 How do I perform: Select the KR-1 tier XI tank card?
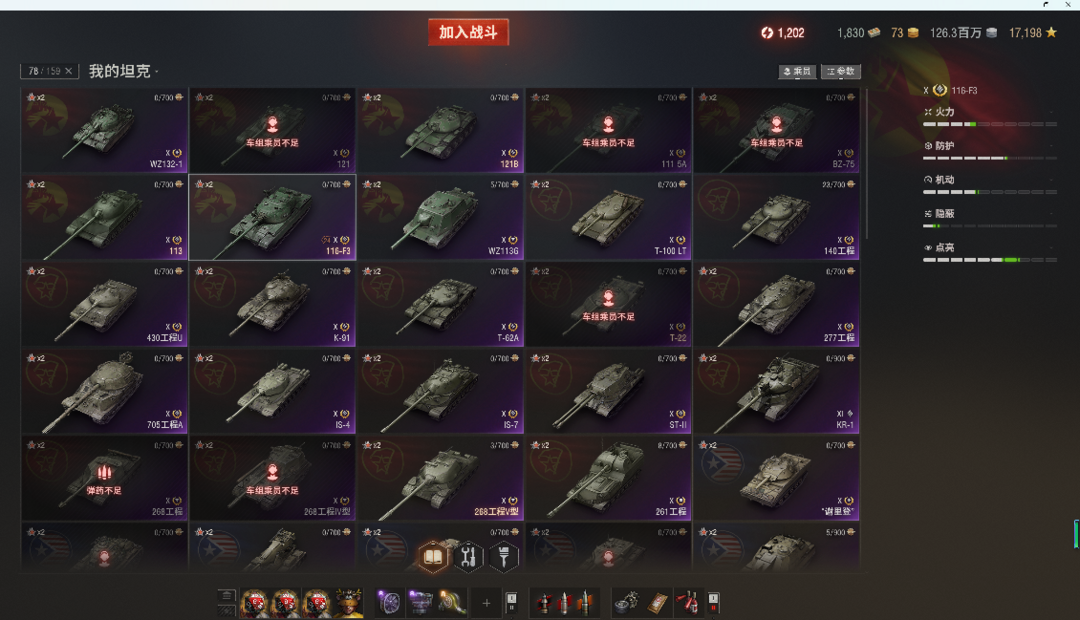coord(776,391)
